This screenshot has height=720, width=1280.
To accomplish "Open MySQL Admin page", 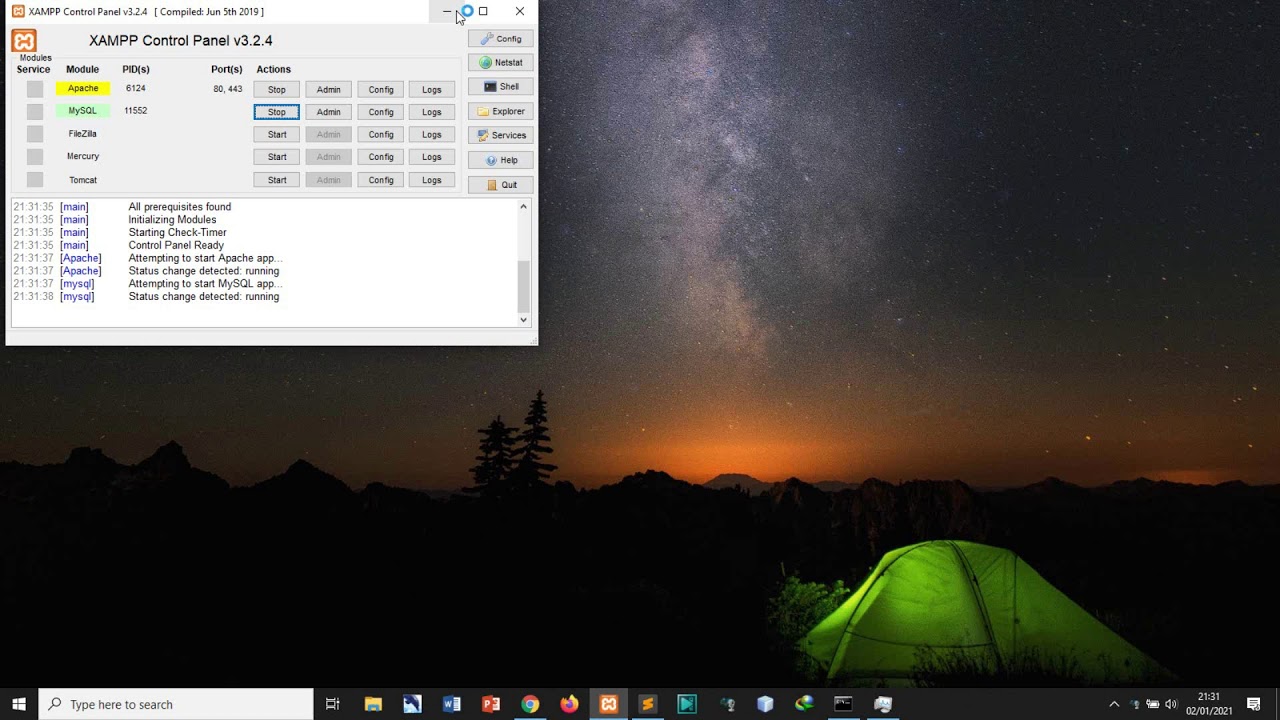I will click(328, 112).
